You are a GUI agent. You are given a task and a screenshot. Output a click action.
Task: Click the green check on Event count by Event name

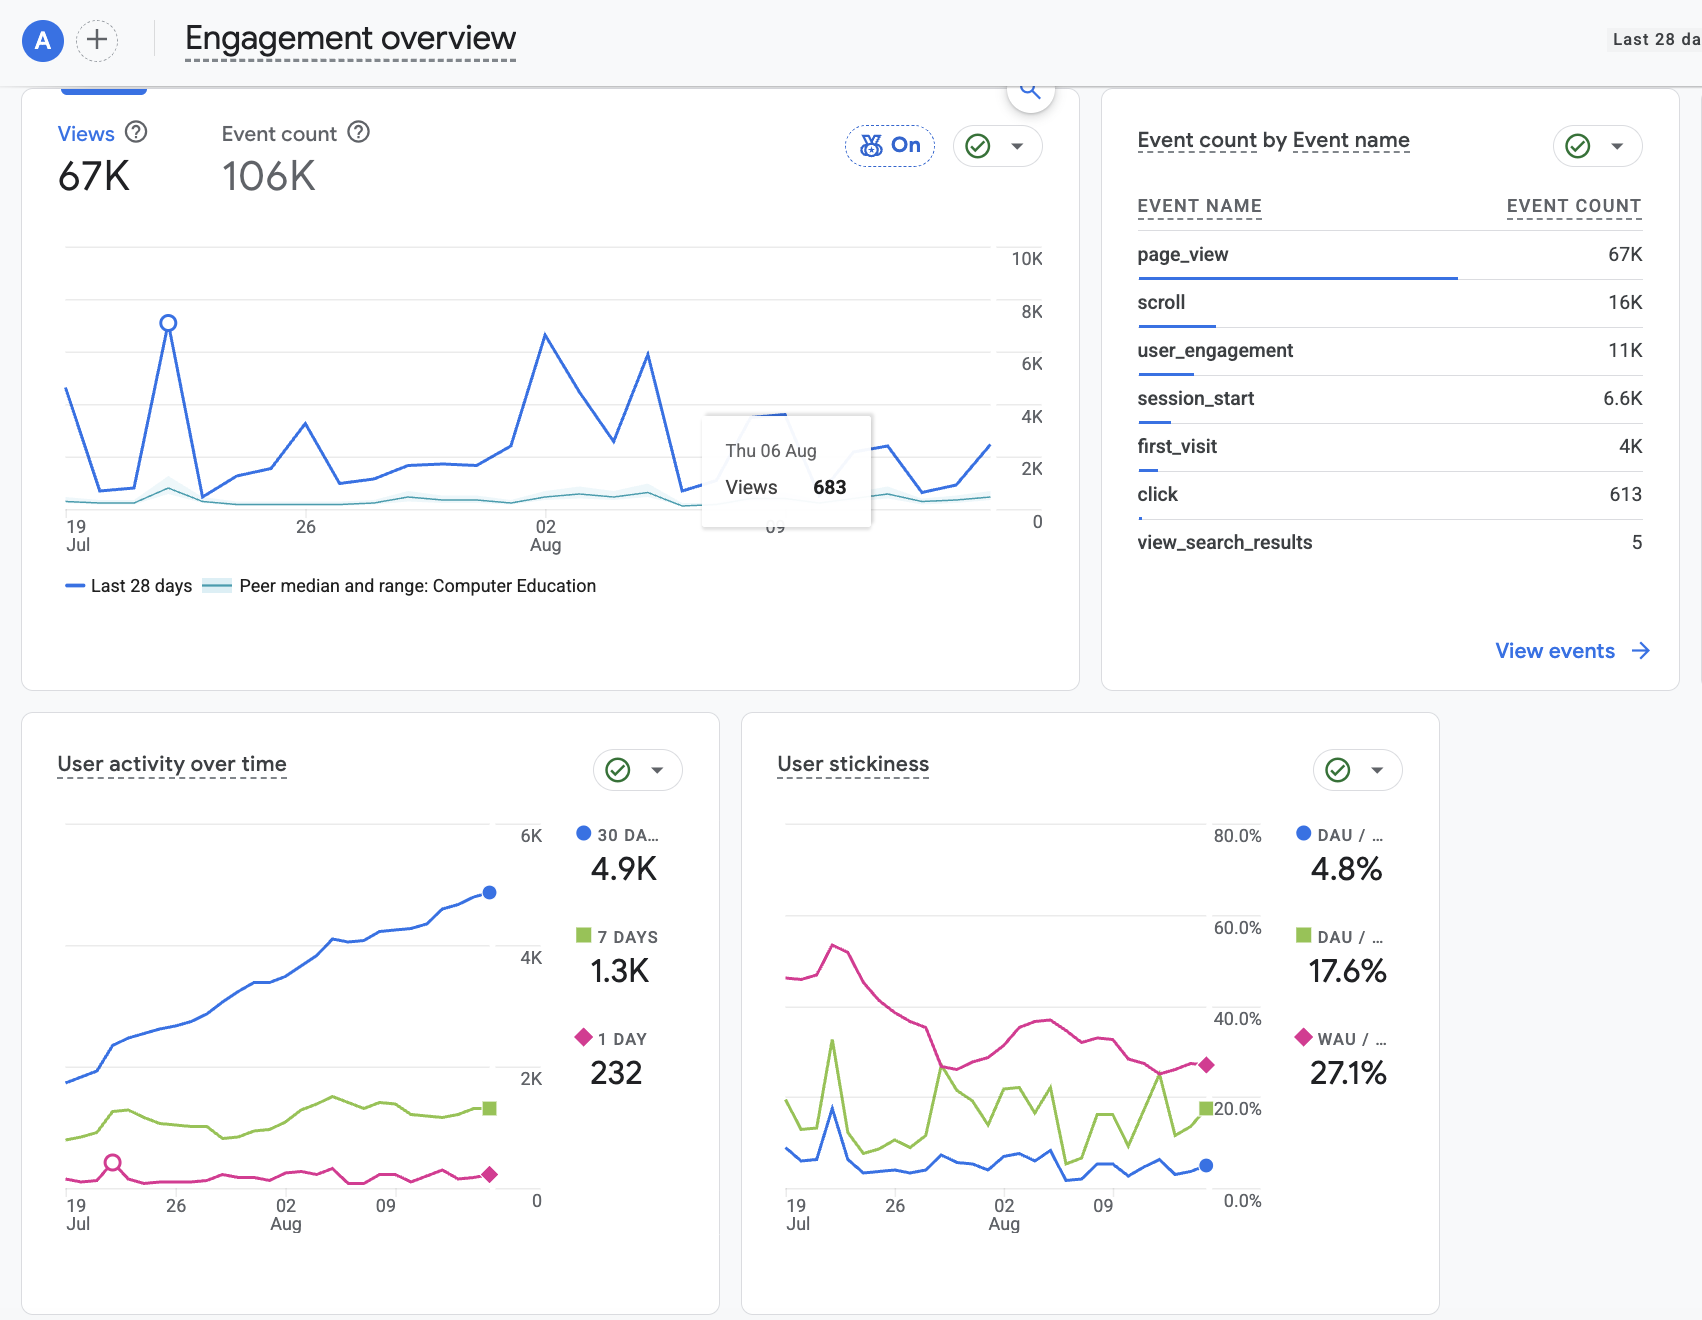(1578, 146)
